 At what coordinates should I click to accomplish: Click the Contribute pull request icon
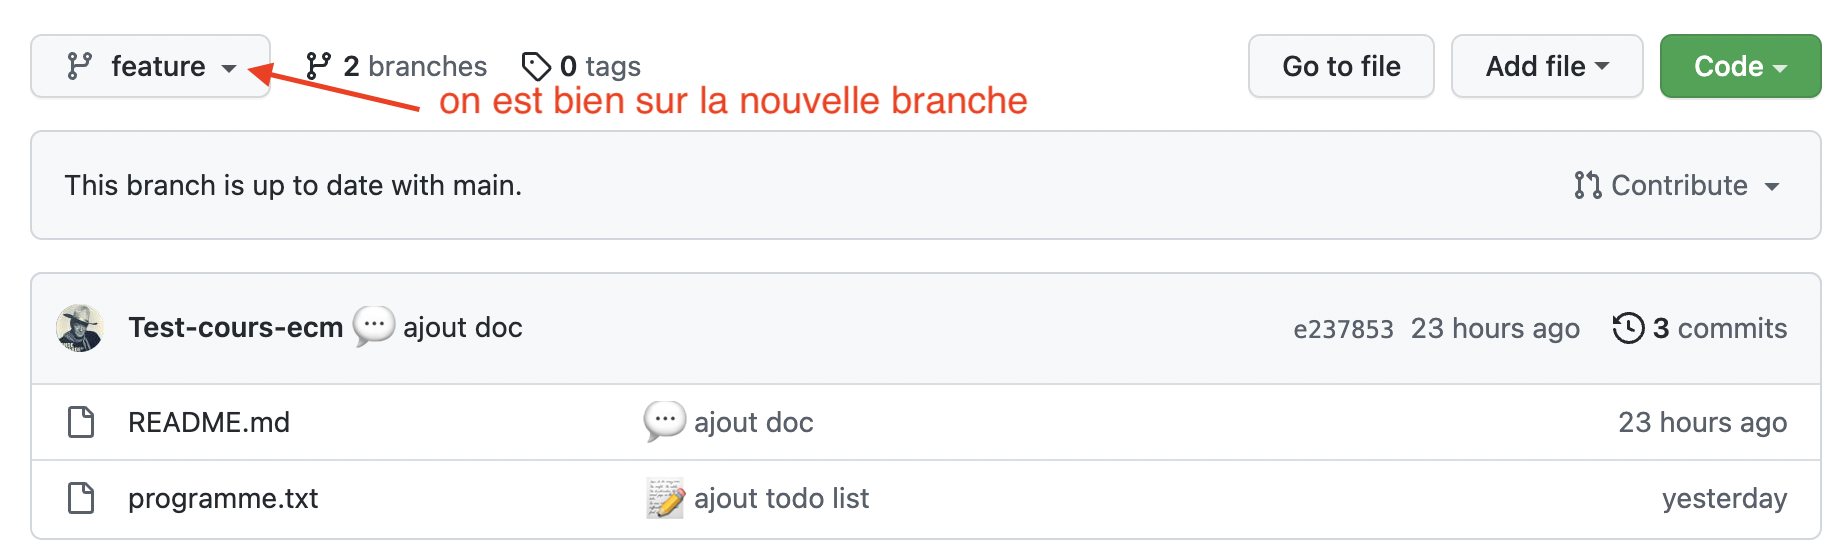(1587, 185)
